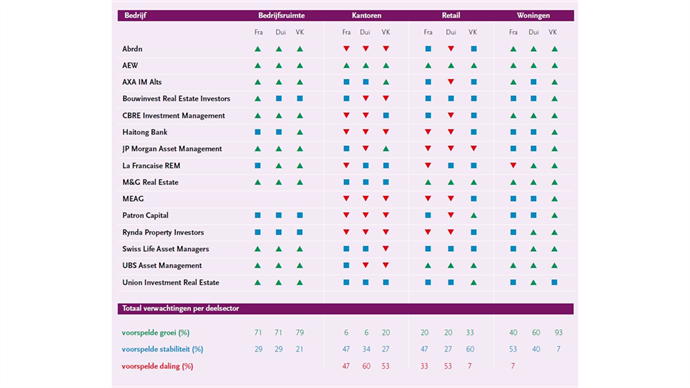The image size is (690, 388).
Task: Click growth value 79 under Bedrijfsruimte VK
Action: 300,333
